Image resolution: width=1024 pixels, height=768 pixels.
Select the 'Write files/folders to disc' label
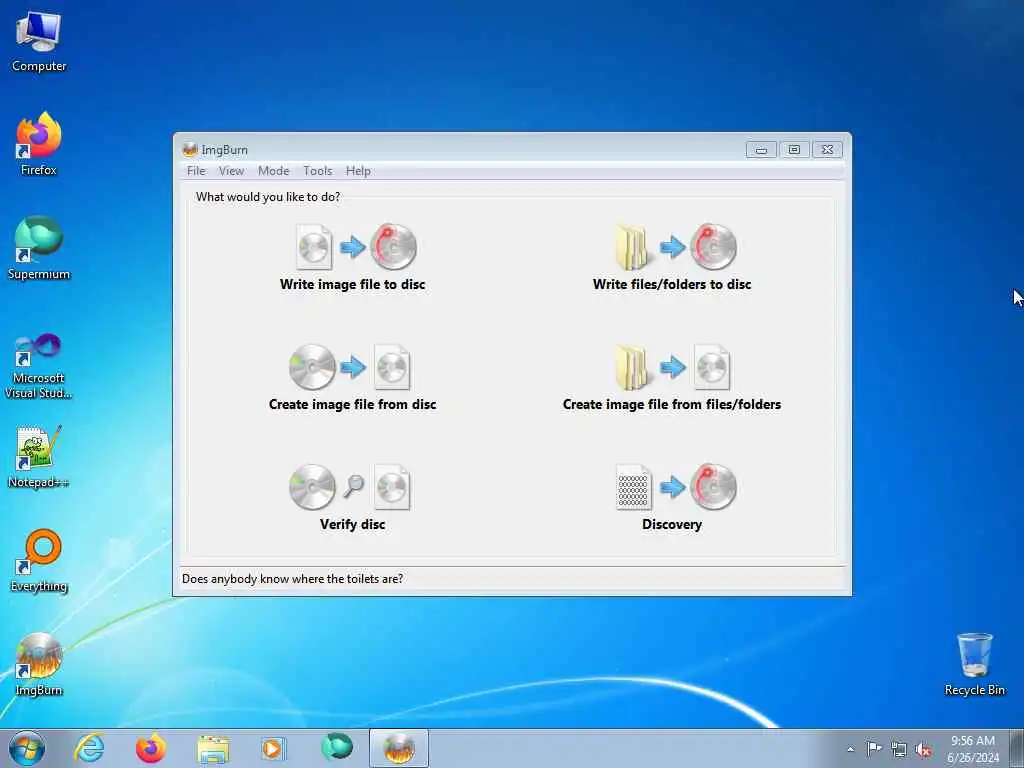tap(672, 284)
